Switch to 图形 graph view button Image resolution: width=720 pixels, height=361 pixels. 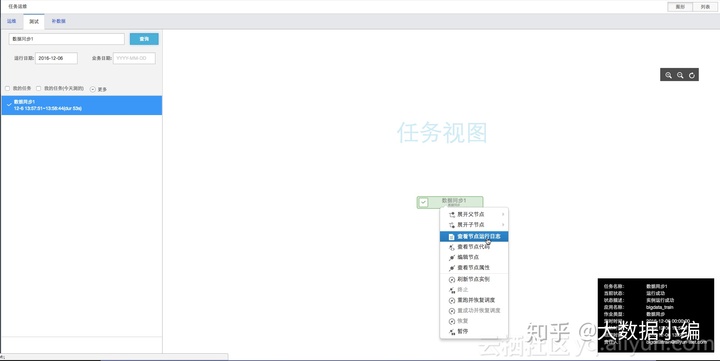pos(680,7)
